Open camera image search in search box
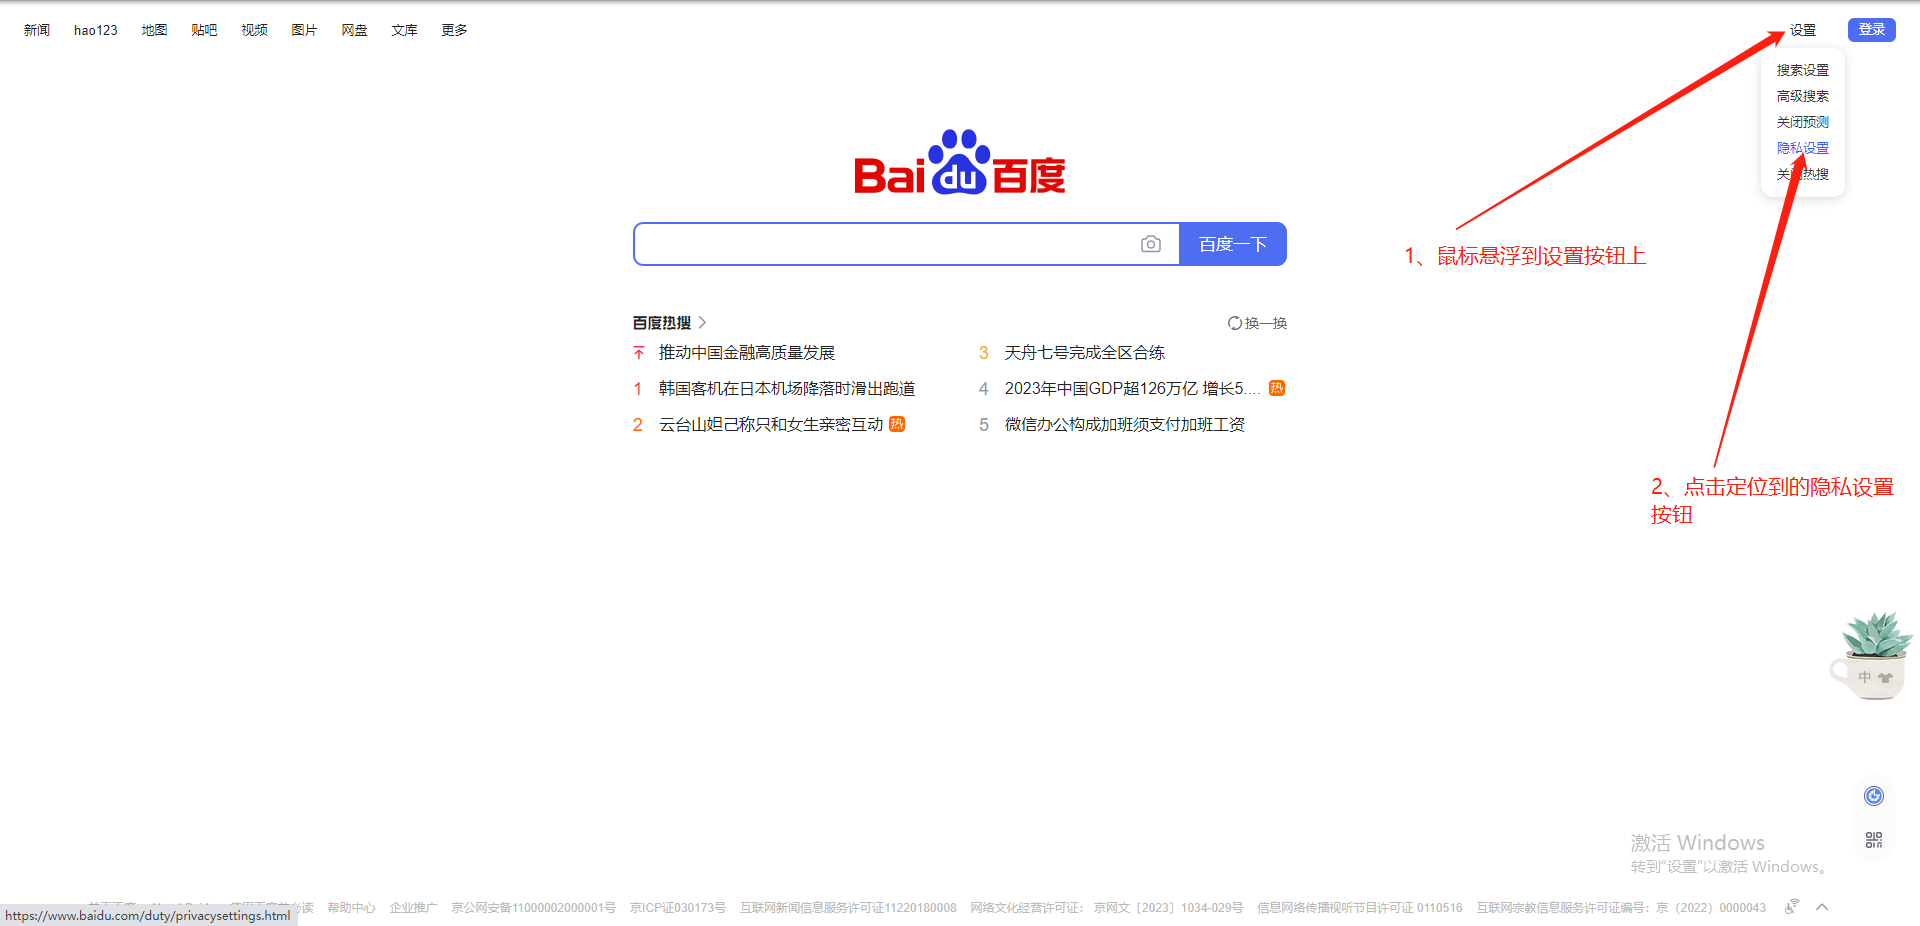This screenshot has width=1920, height=926. tap(1151, 243)
